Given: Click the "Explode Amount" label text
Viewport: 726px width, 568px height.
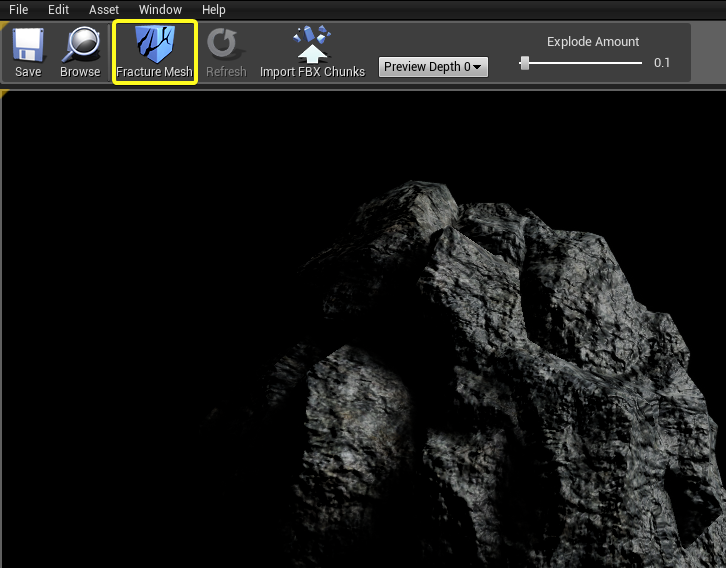Looking at the screenshot, I should 593,42.
